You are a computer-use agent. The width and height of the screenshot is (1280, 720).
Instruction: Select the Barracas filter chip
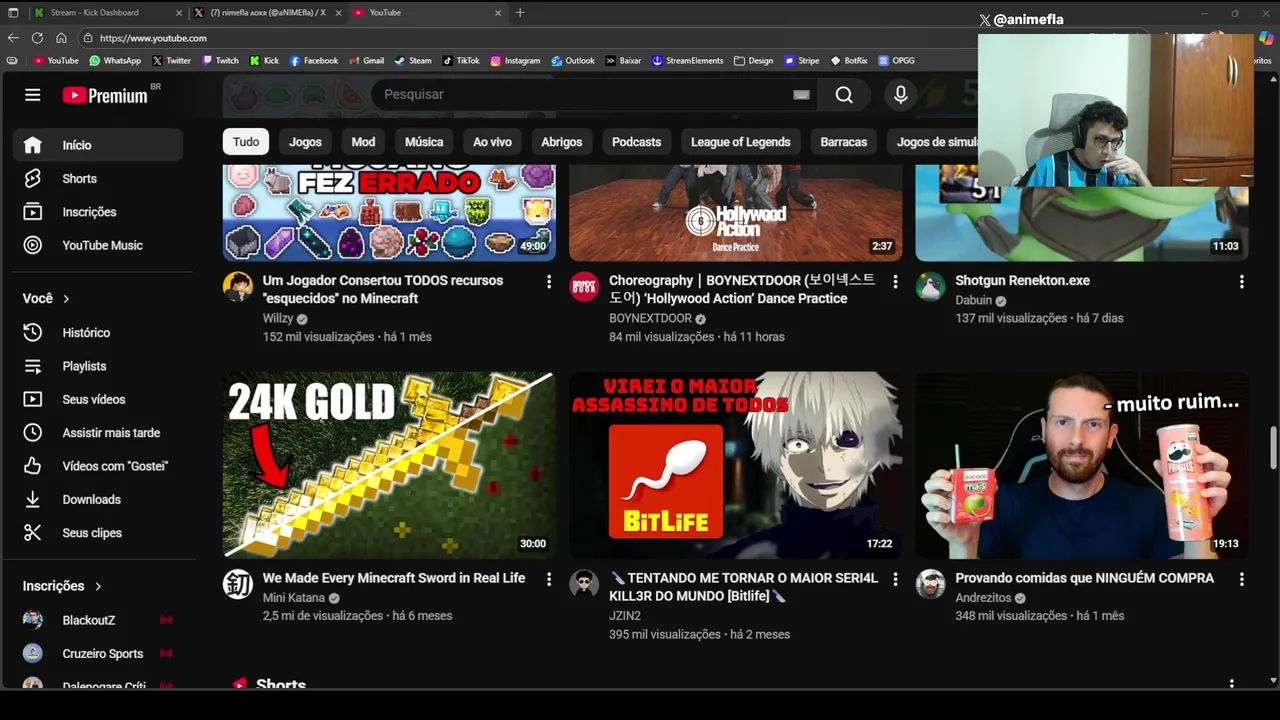pos(843,142)
